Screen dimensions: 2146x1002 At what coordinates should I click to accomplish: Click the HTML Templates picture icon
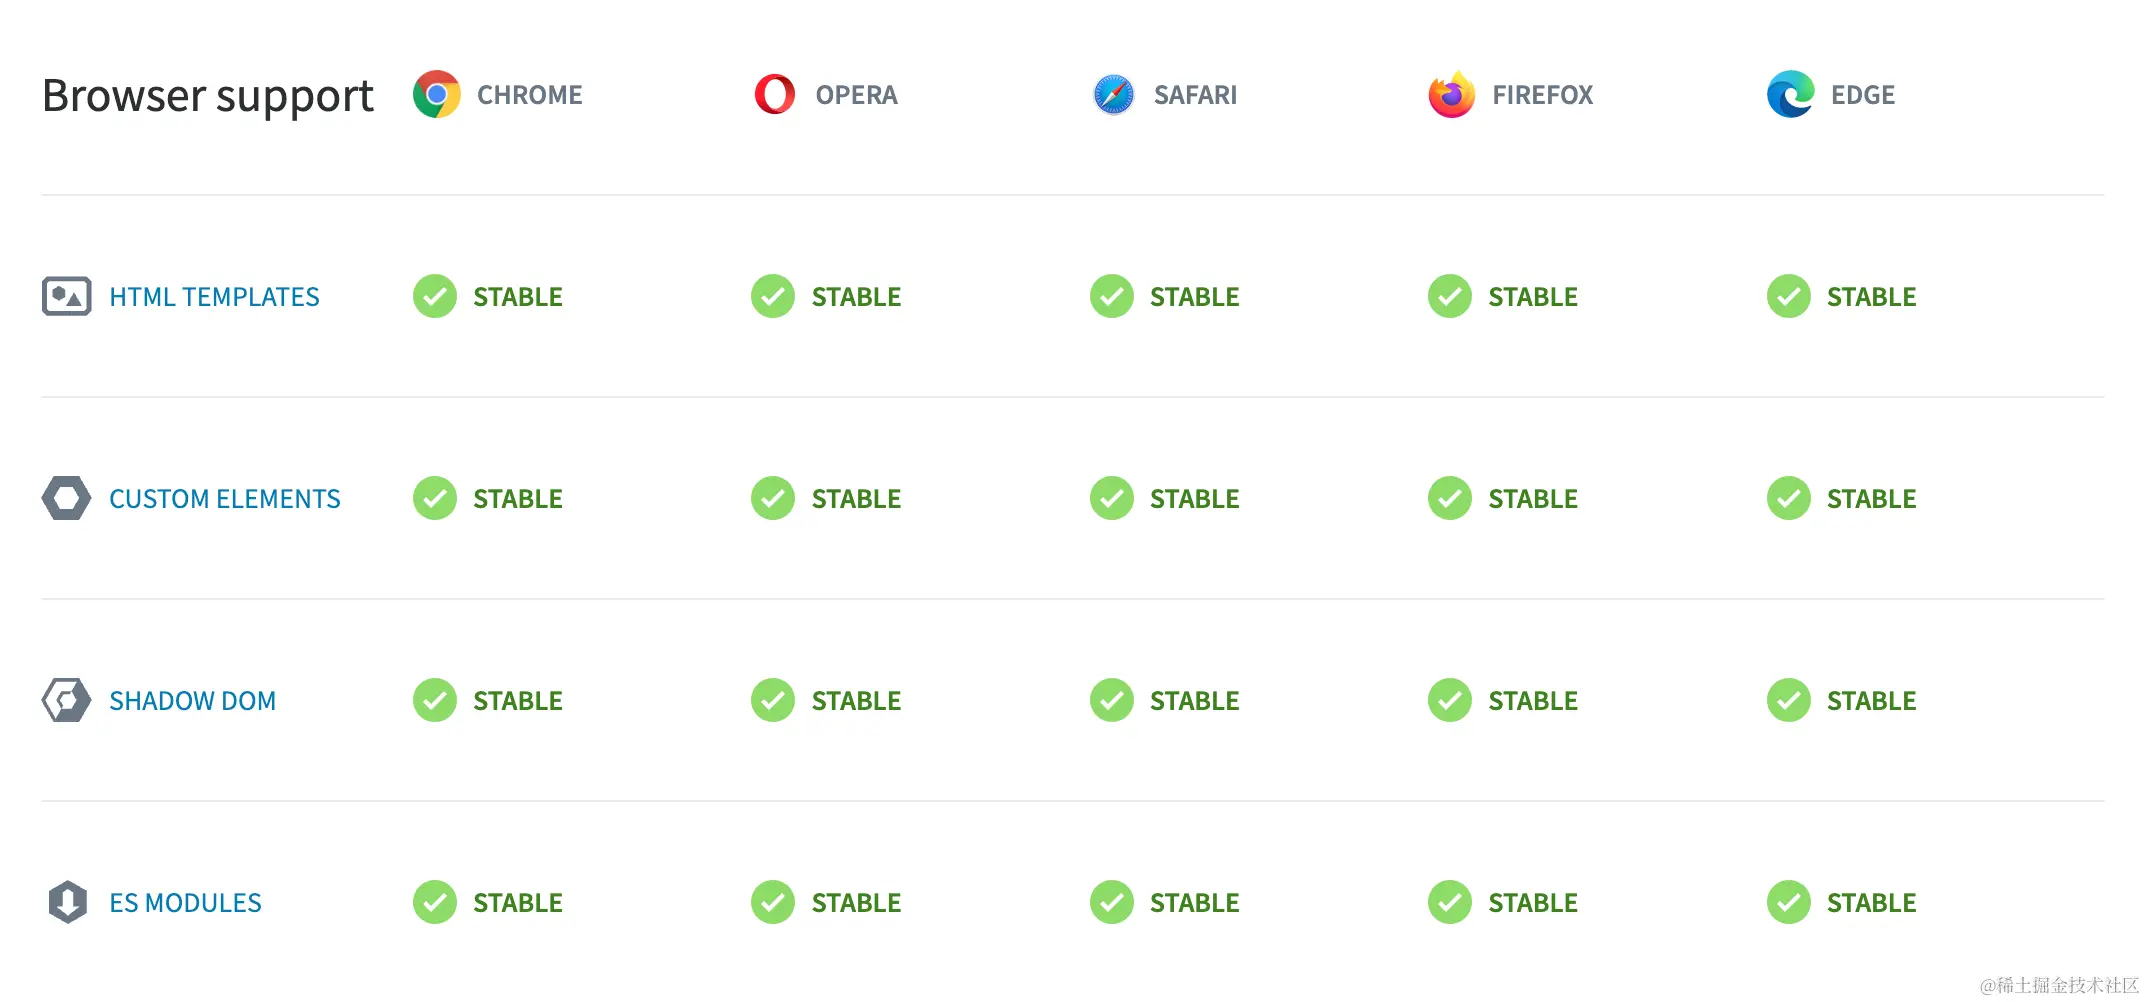[x=67, y=297]
